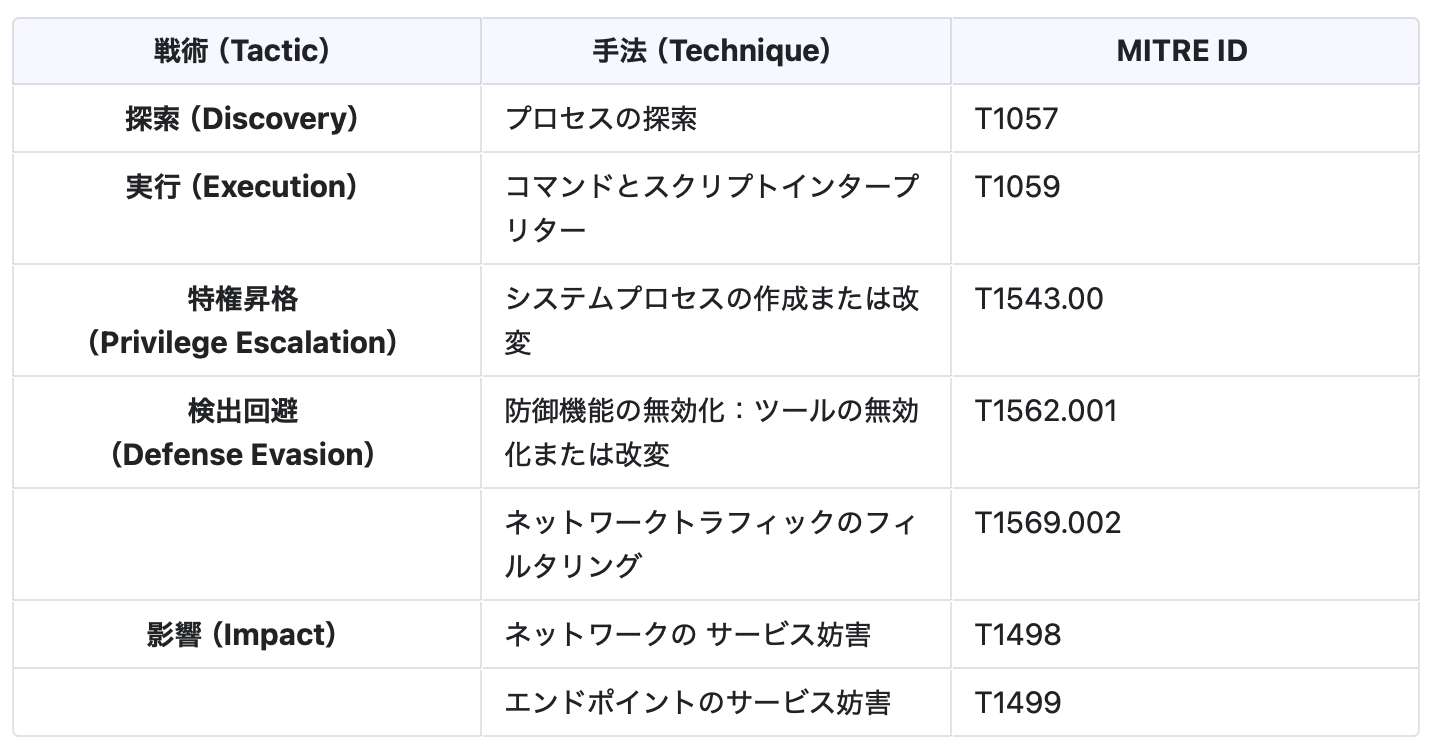1432x754 pixels.
Task: Click the プロセスの探索 technique cell
Action: tap(601, 119)
